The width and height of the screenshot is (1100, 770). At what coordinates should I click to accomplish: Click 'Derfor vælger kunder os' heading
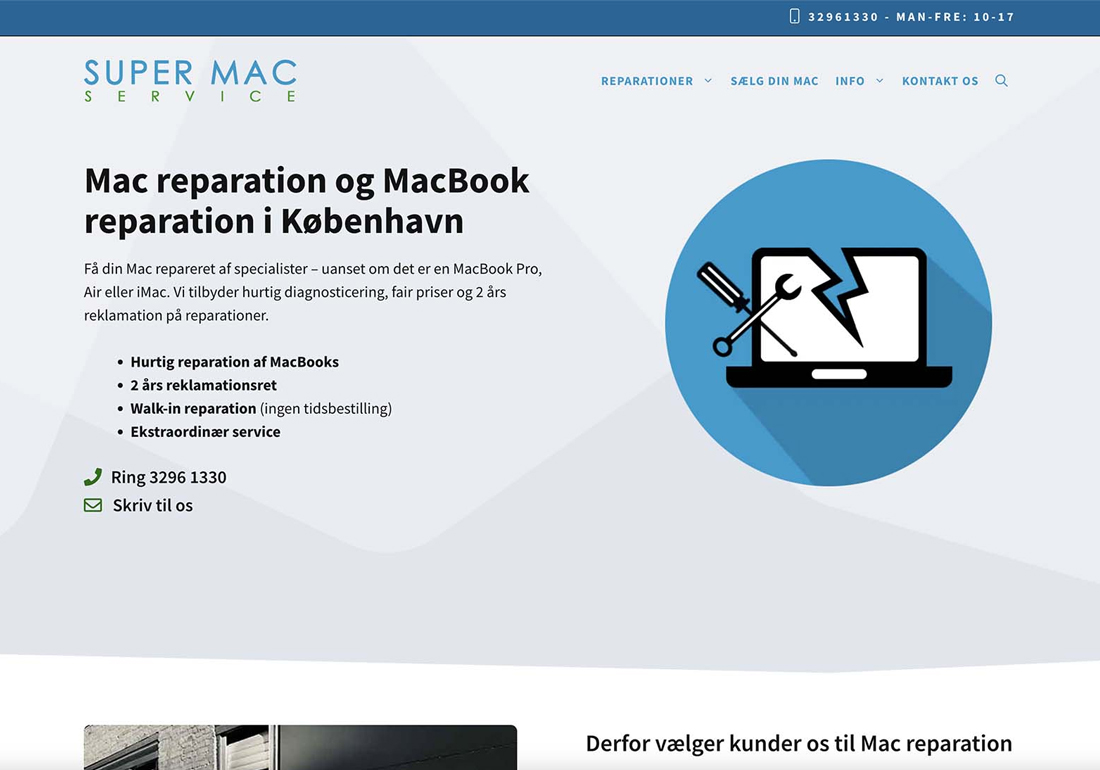click(x=799, y=743)
